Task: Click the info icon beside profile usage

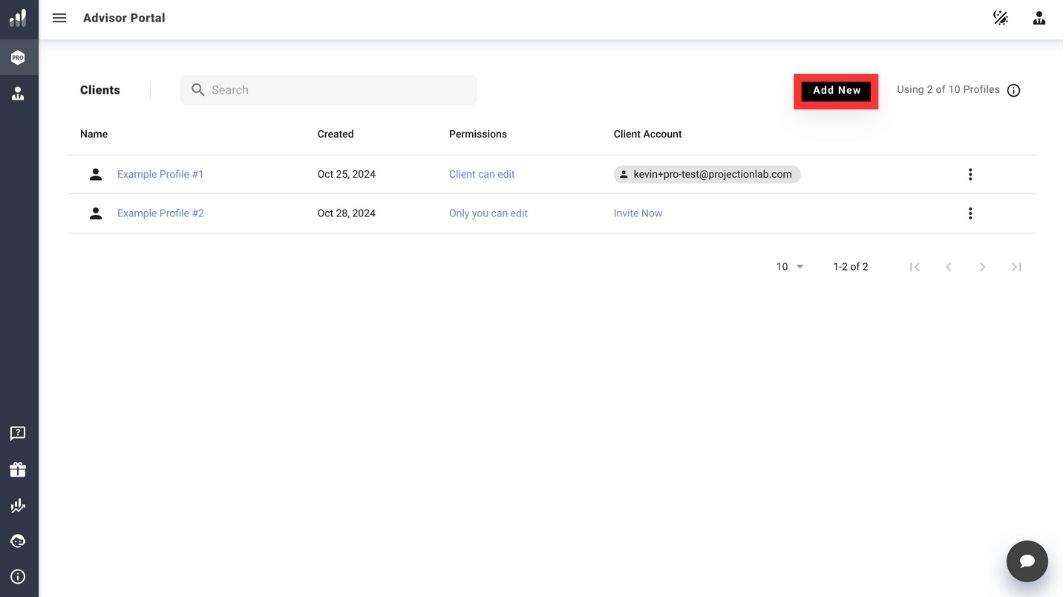Action: (1013, 90)
